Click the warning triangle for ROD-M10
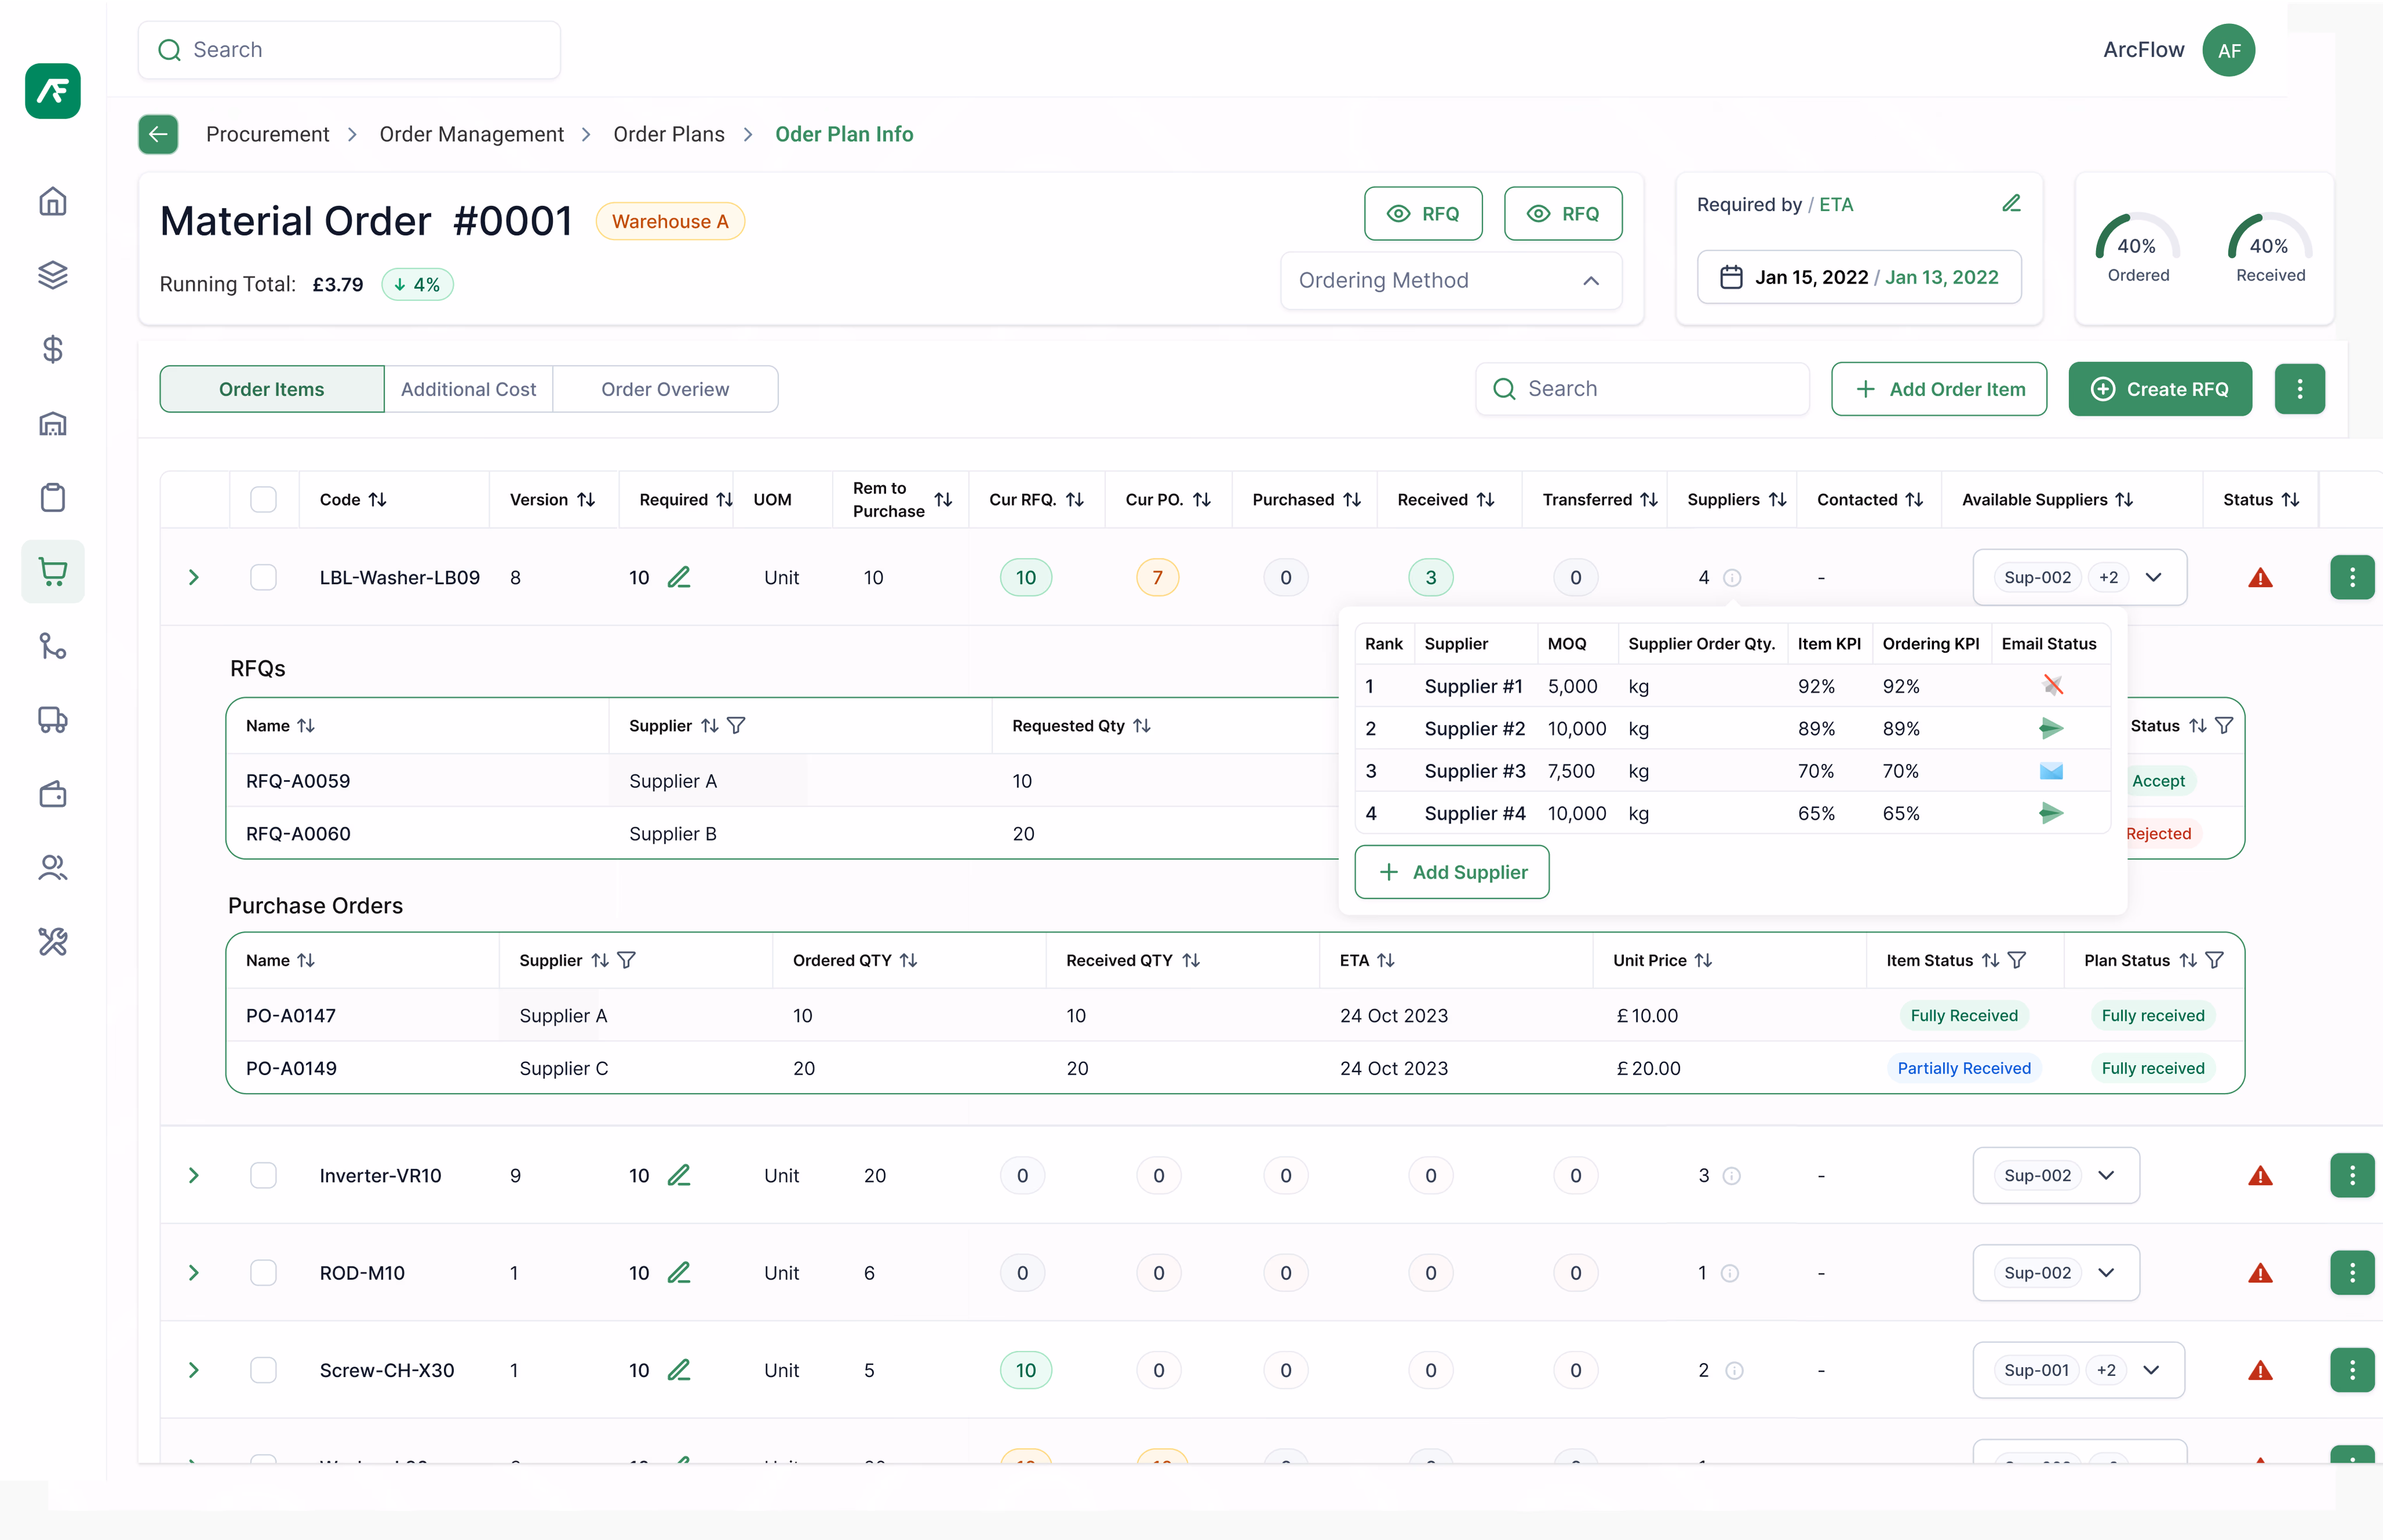The width and height of the screenshot is (2383, 1540). (2260, 1273)
